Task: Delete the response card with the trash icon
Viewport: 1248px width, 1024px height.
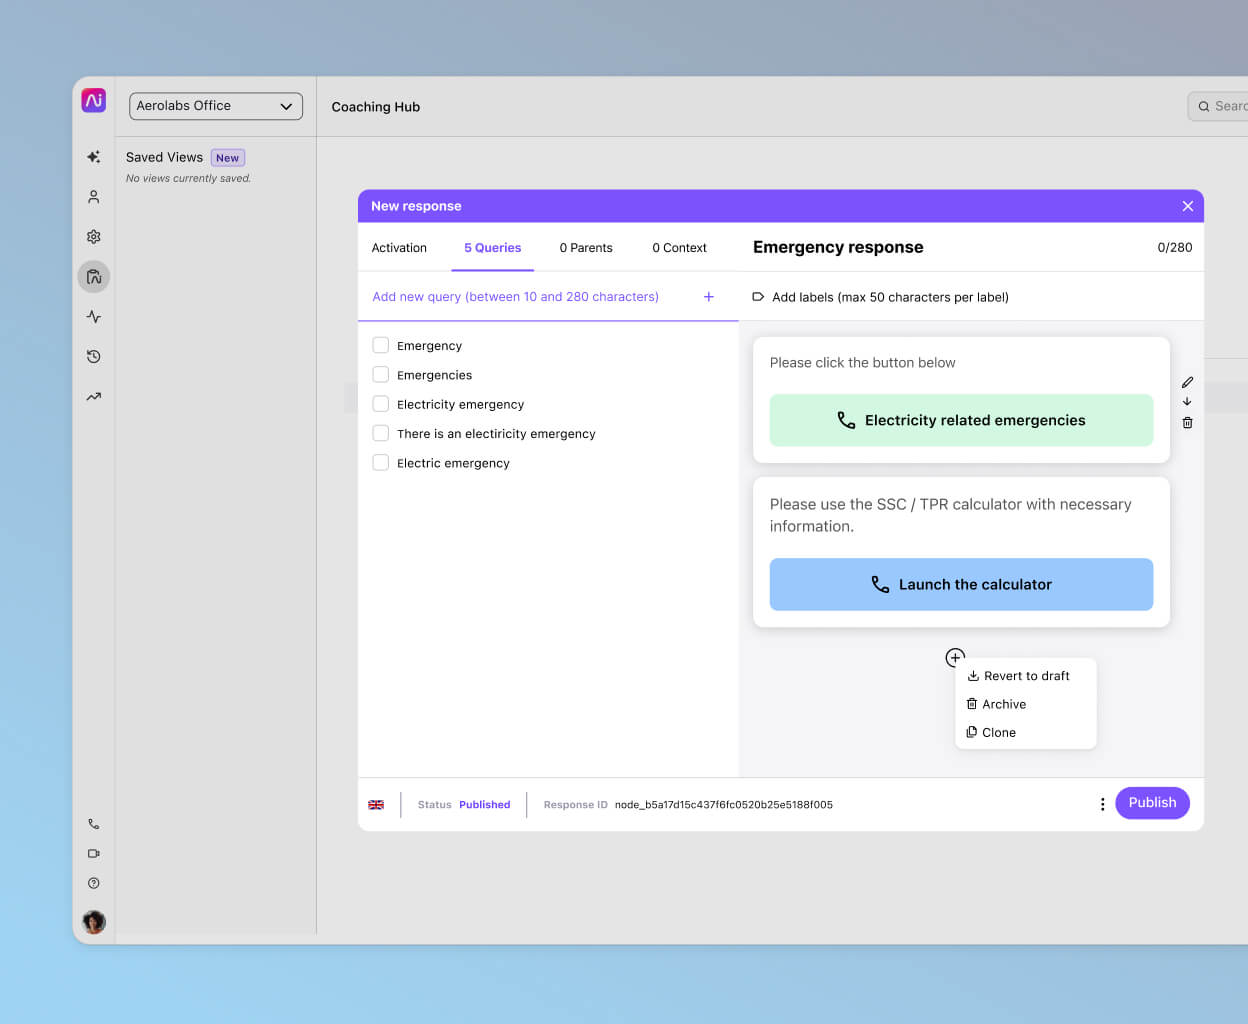Action: (x=1187, y=422)
